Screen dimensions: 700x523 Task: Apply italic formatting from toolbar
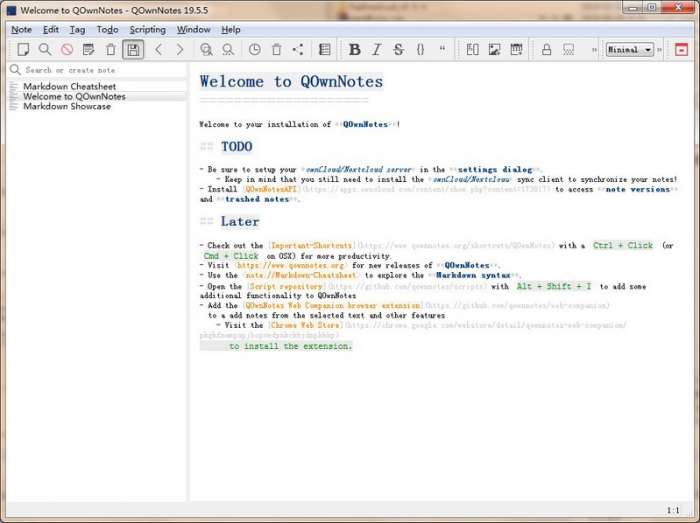pos(376,49)
